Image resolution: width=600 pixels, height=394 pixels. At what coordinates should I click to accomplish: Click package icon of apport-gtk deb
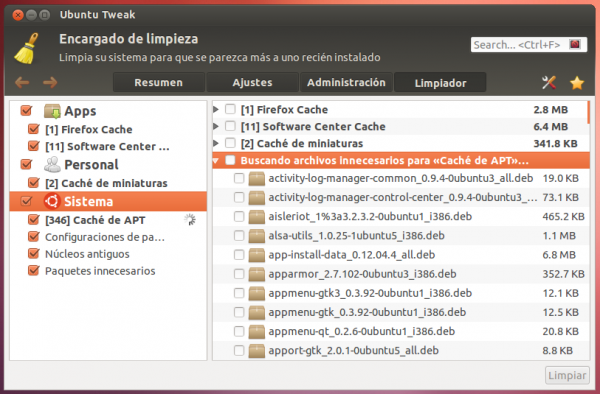(256, 350)
